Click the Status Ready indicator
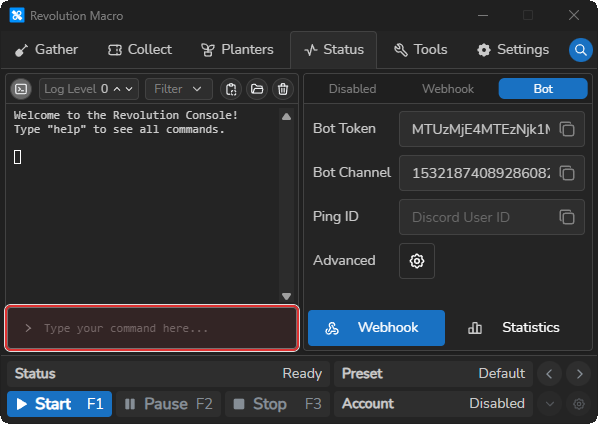This screenshot has width=598, height=424. pos(168,374)
